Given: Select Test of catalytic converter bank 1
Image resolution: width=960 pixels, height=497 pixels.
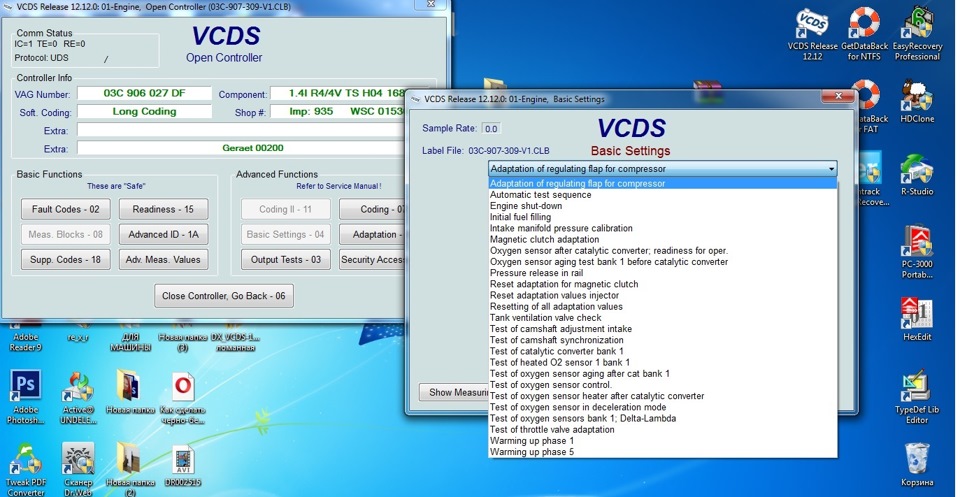Looking at the screenshot, I should click(662, 351).
